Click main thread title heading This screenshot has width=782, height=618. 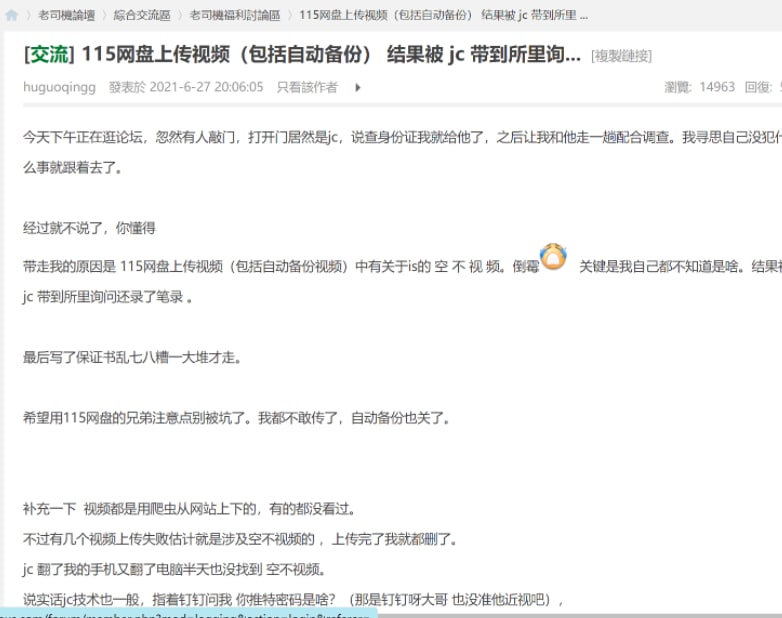click(331, 54)
